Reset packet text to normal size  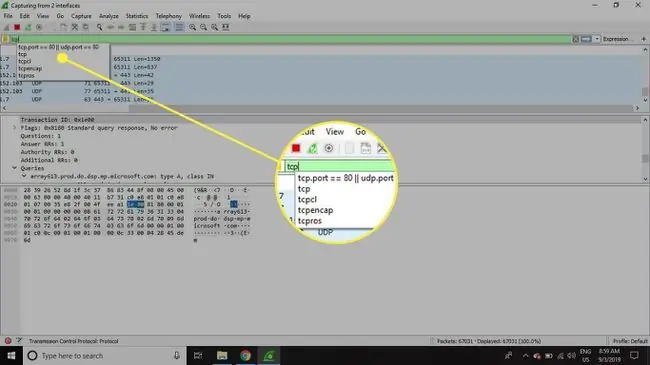(x=214, y=27)
